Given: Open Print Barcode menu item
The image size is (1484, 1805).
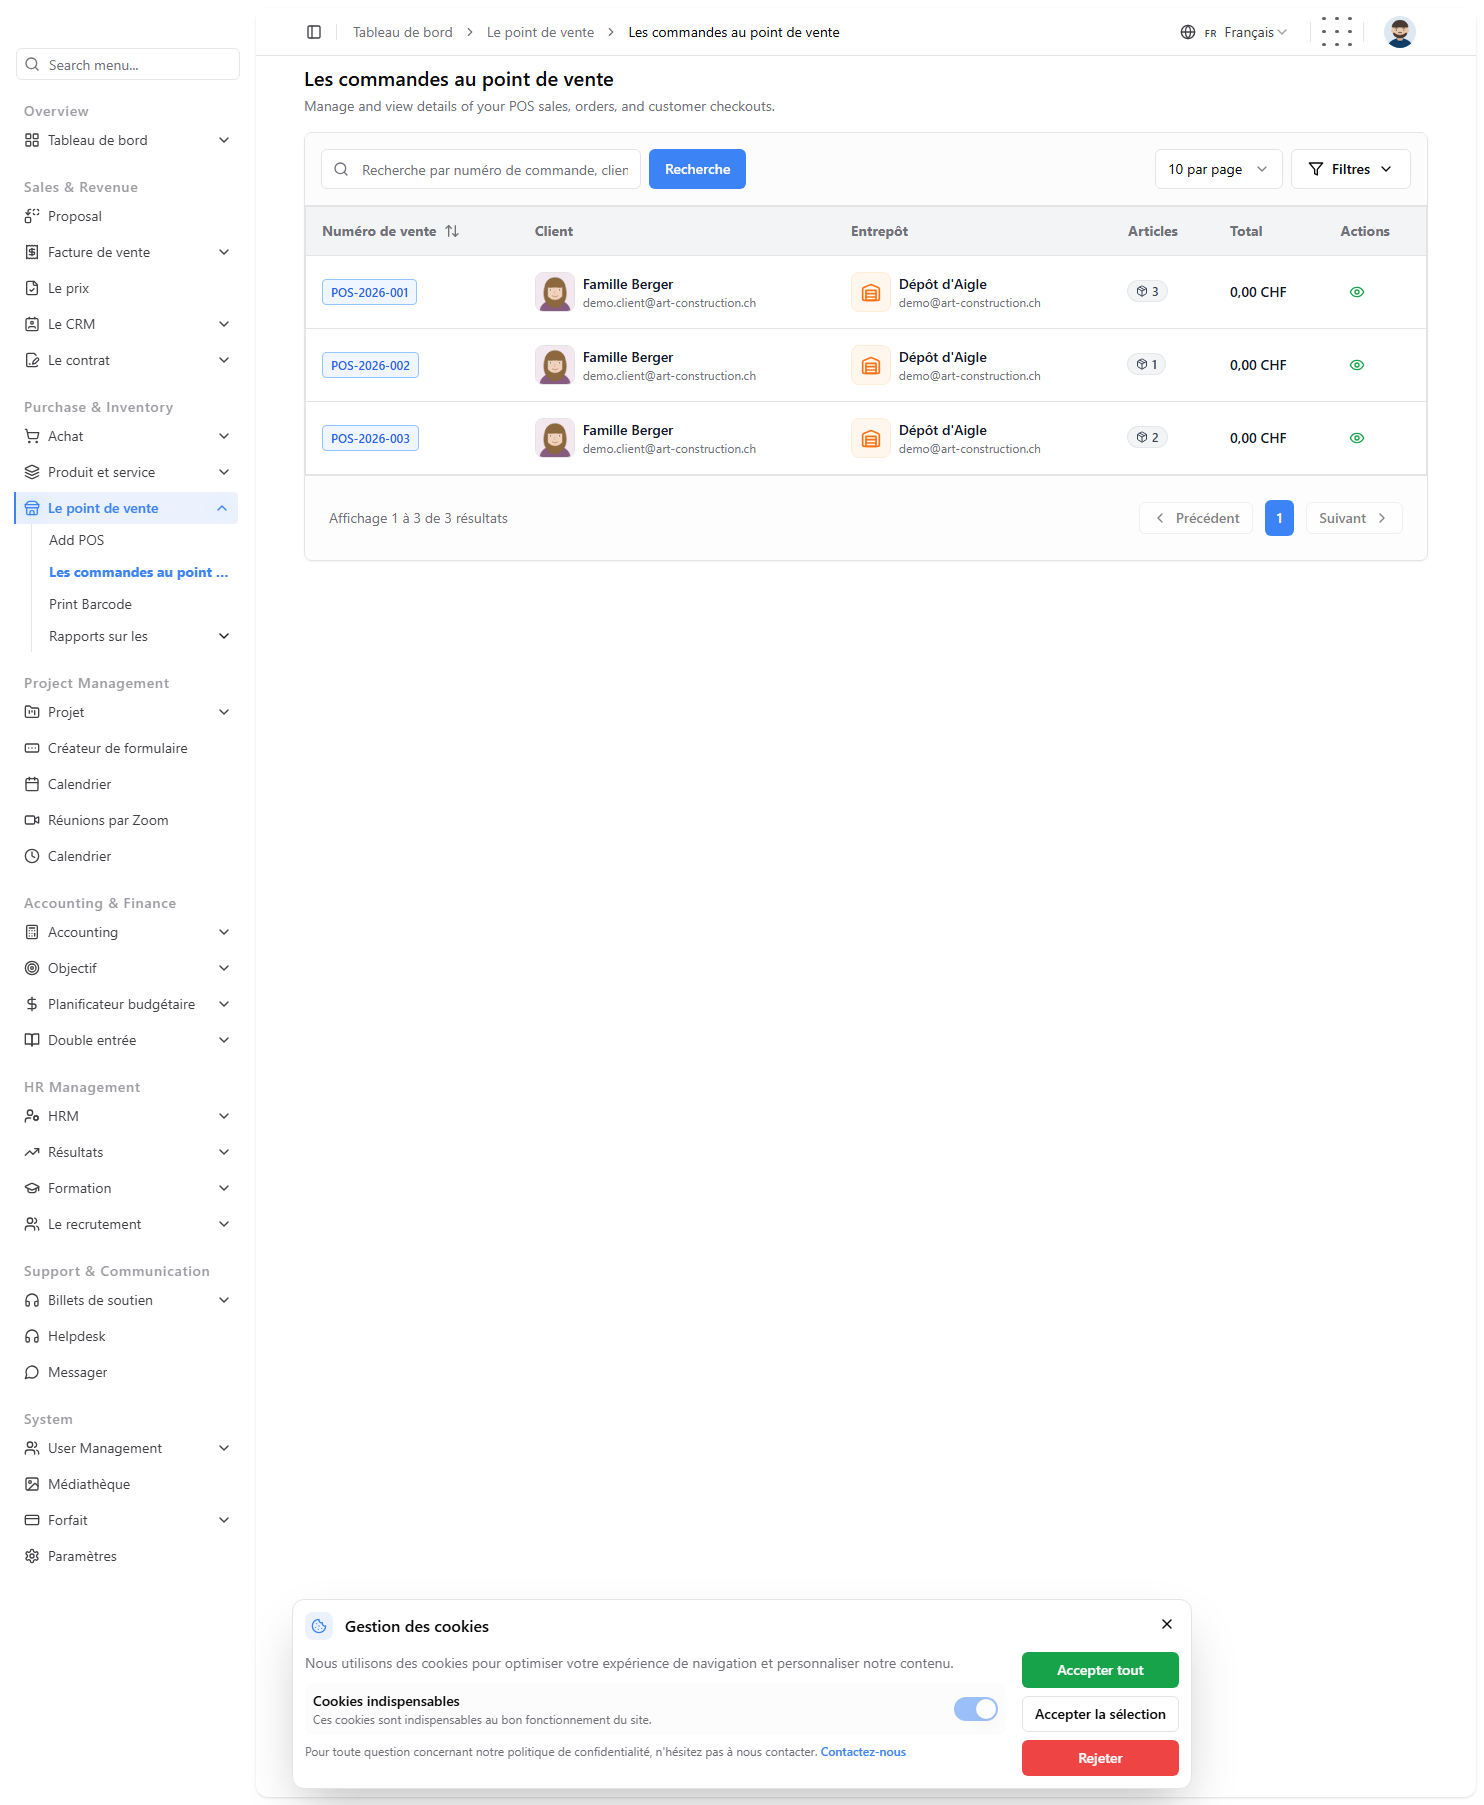Looking at the screenshot, I should pos(90,604).
